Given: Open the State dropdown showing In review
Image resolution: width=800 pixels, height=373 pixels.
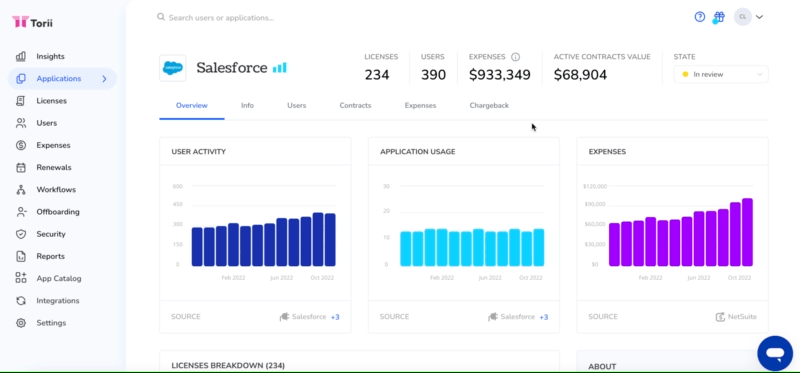Looking at the screenshot, I should 720,74.
